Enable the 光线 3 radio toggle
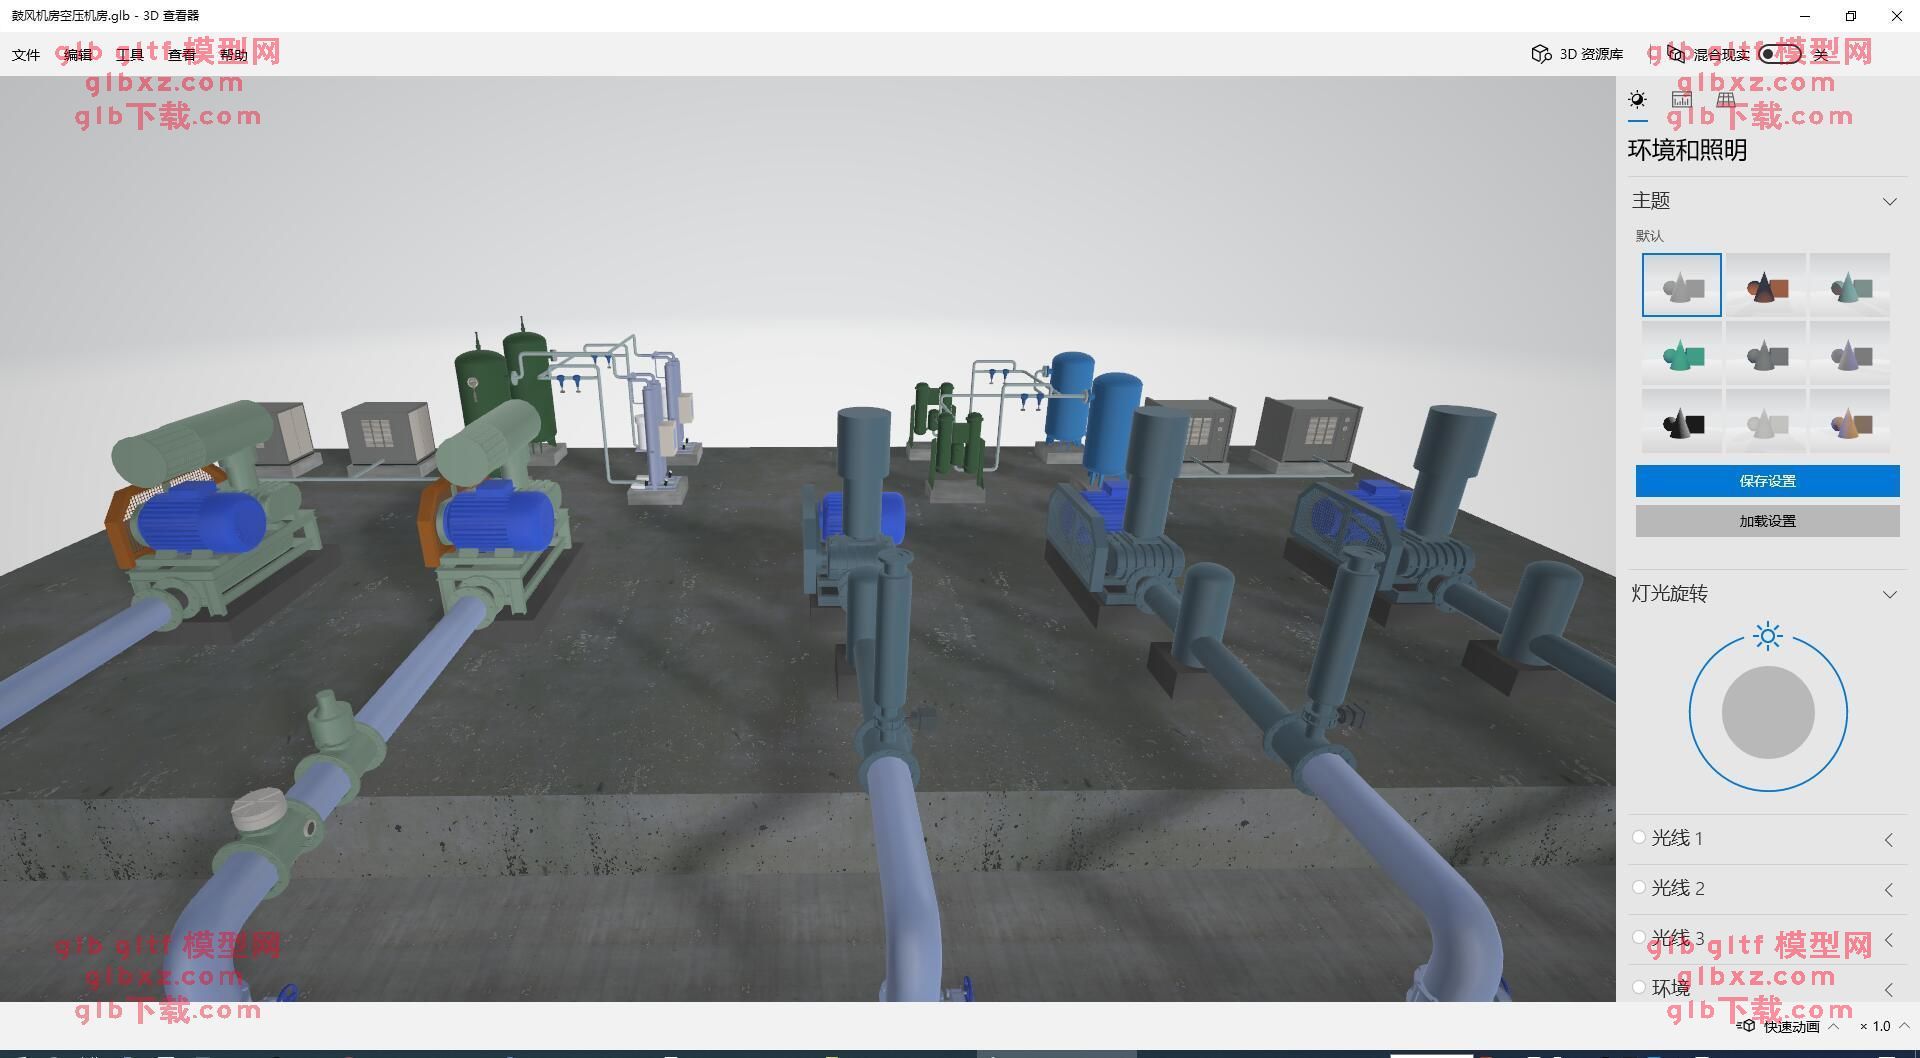1920x1058 pixels. click(x=1639, y=937)
